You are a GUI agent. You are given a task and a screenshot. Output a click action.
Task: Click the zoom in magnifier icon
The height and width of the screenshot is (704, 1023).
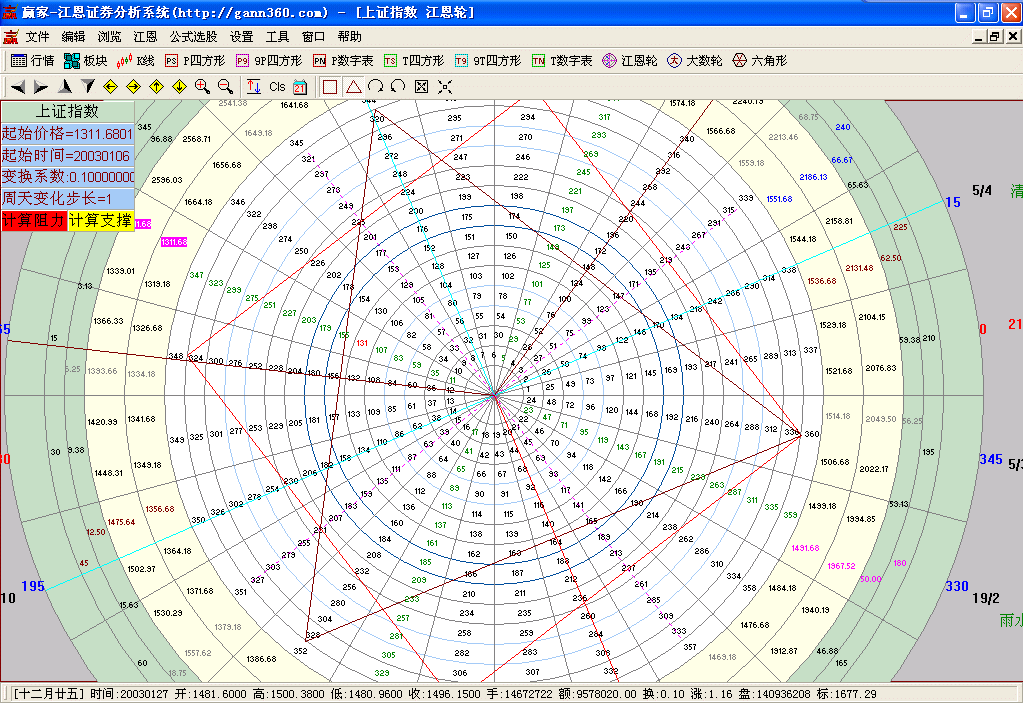[x=202, y=87]
